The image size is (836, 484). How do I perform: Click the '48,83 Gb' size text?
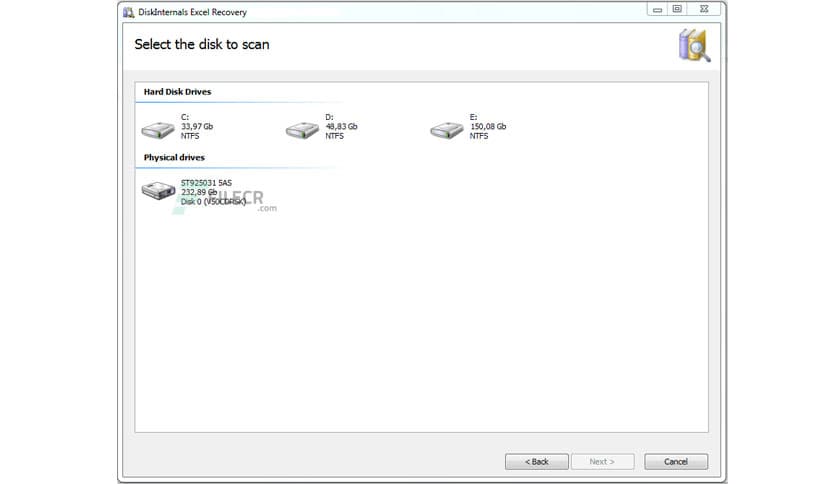click(341, 126)
